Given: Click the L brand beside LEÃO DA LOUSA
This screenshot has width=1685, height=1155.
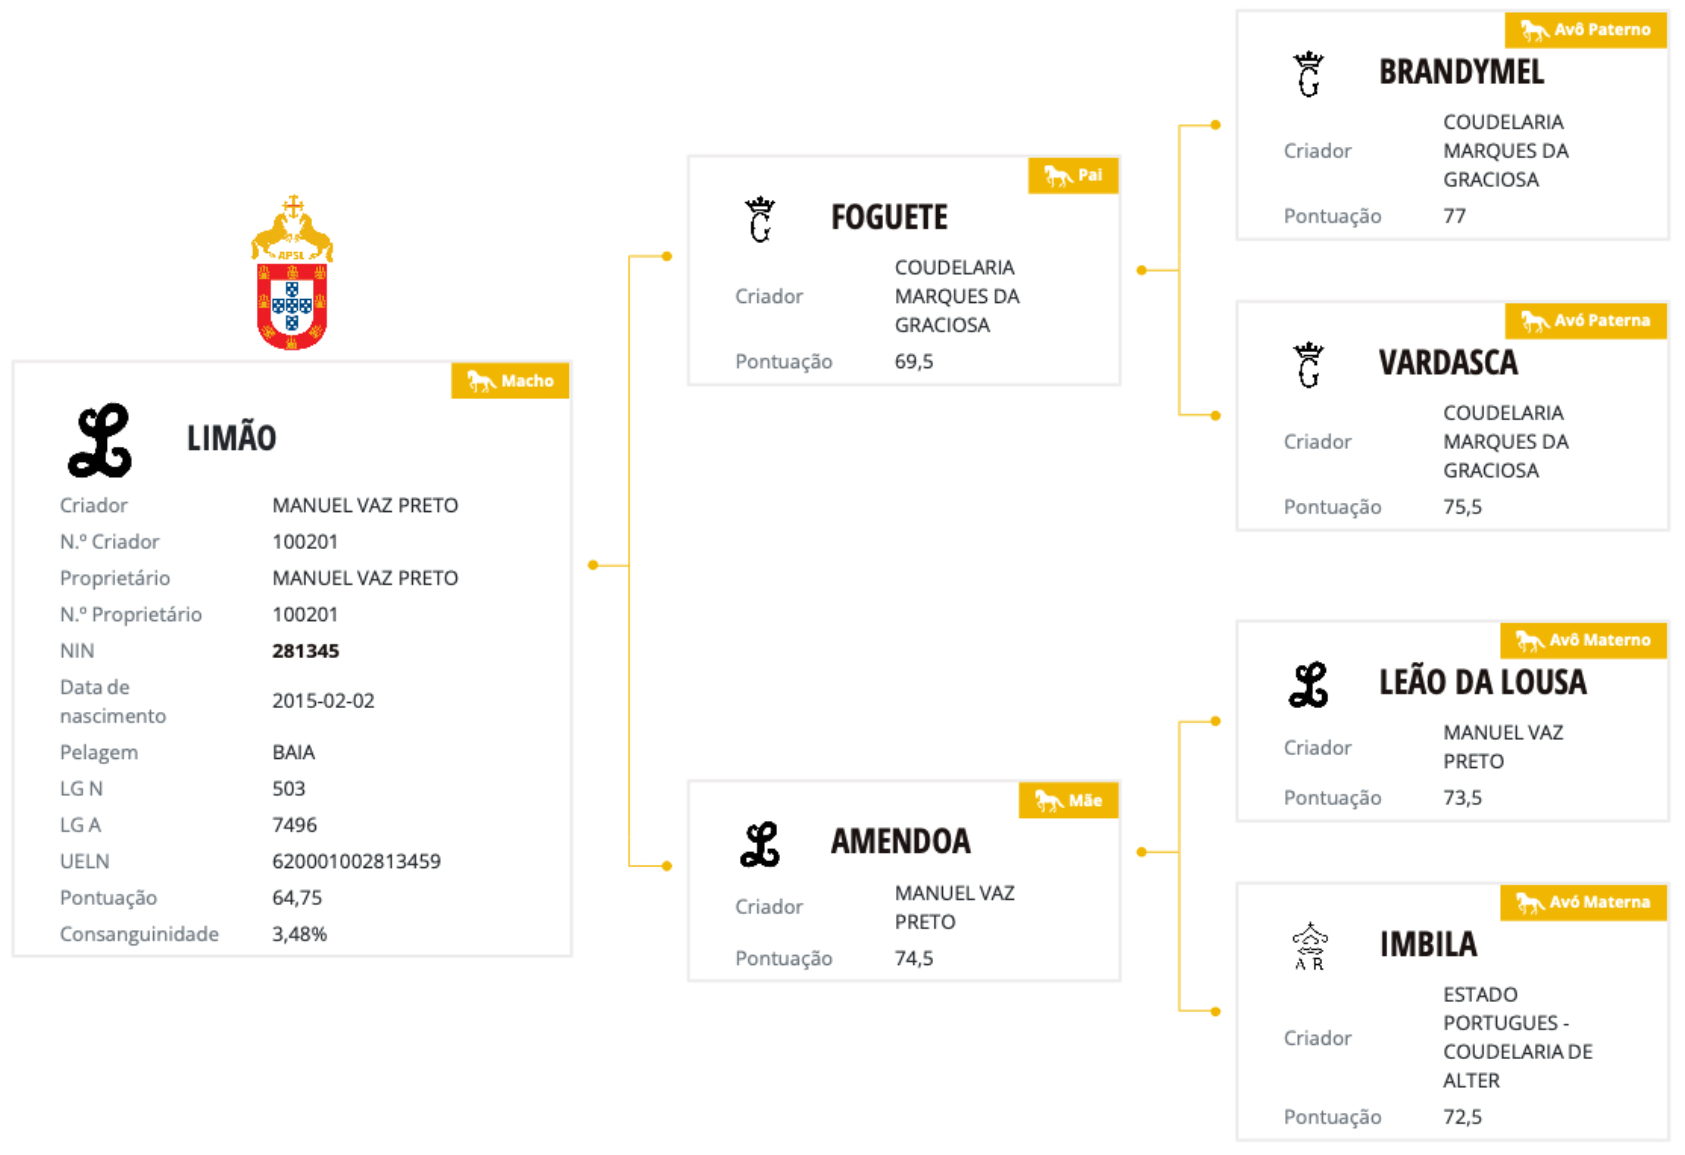Looking at the screenshot, I should (x=1309, y=685).
